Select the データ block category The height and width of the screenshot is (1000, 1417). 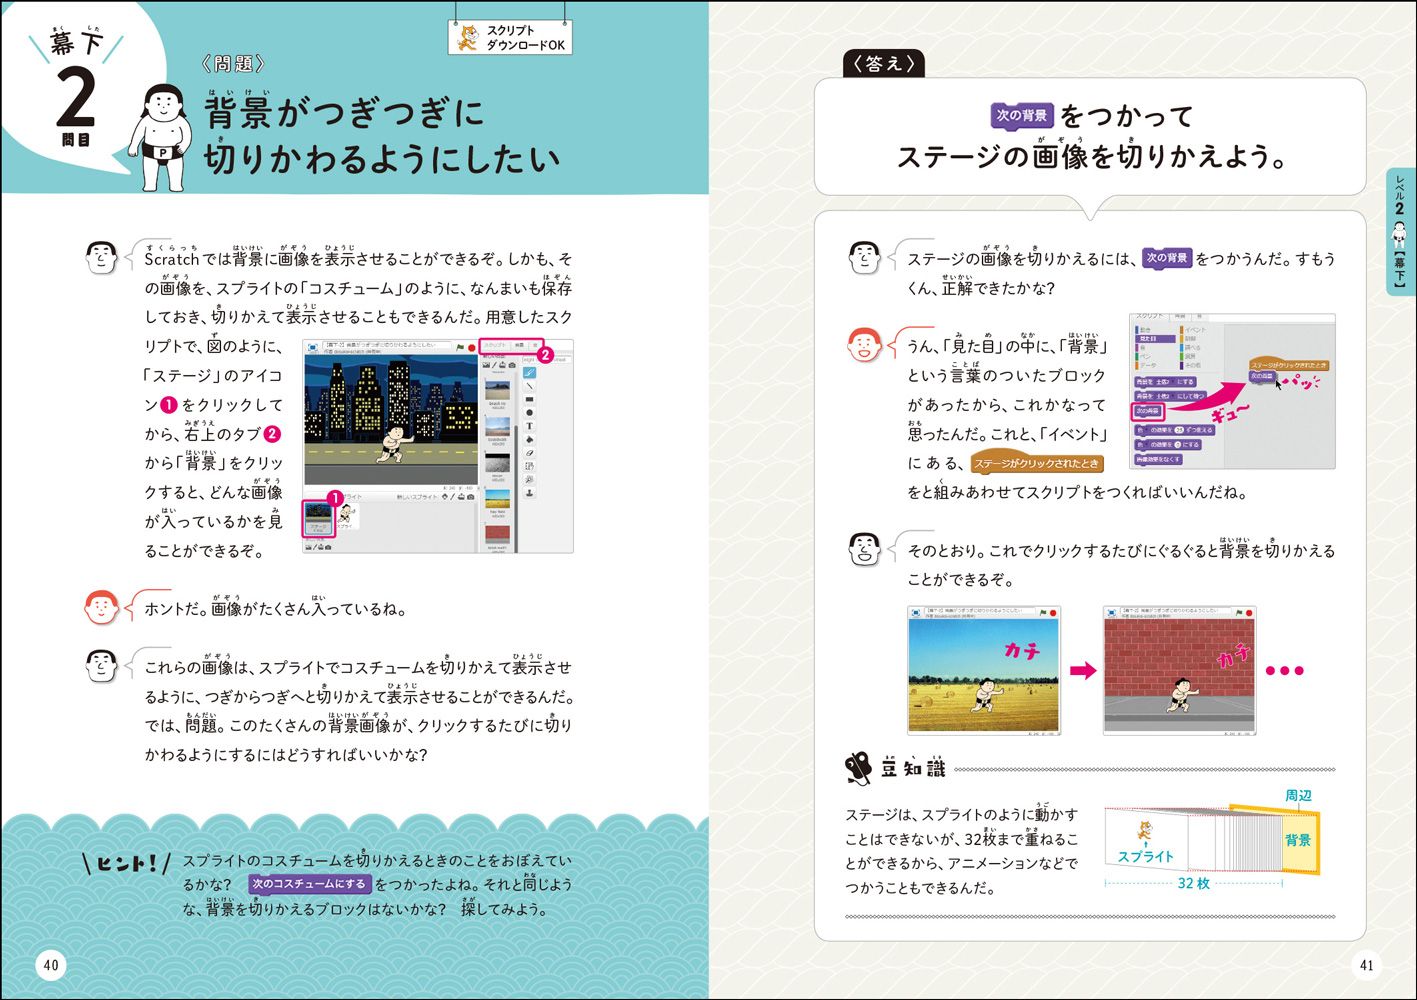pyautogui.click(x=1146, y=365)
